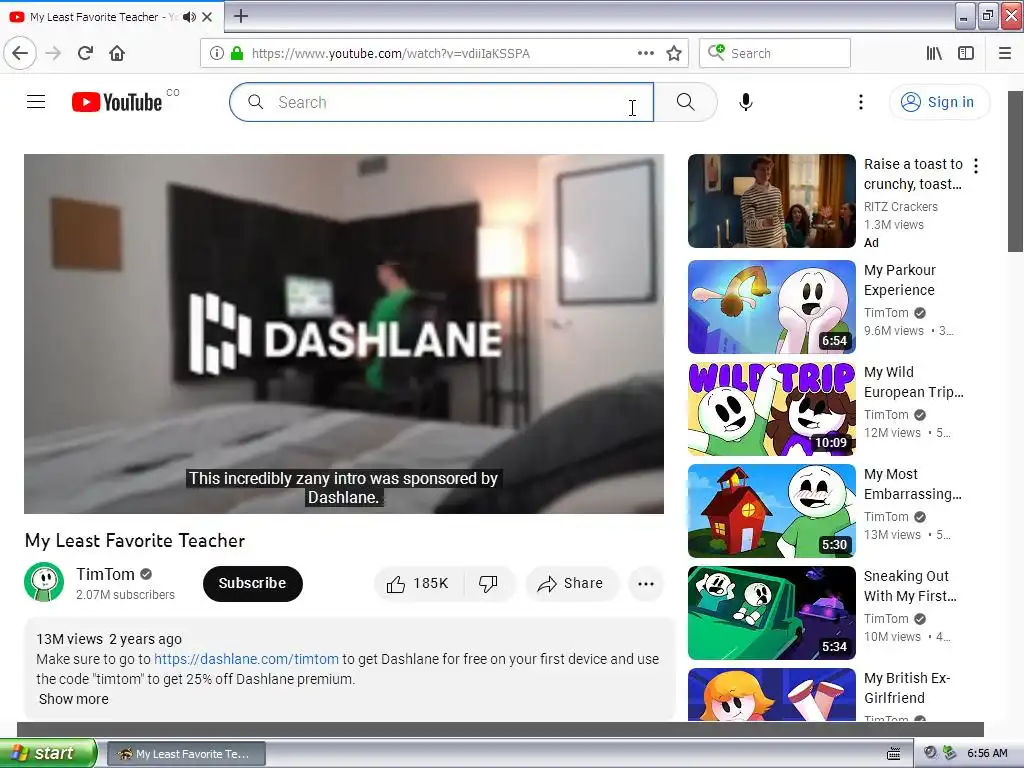Go to the browser Home page
Viewport: 1024px width, 768px height.
tap(117, 53)
